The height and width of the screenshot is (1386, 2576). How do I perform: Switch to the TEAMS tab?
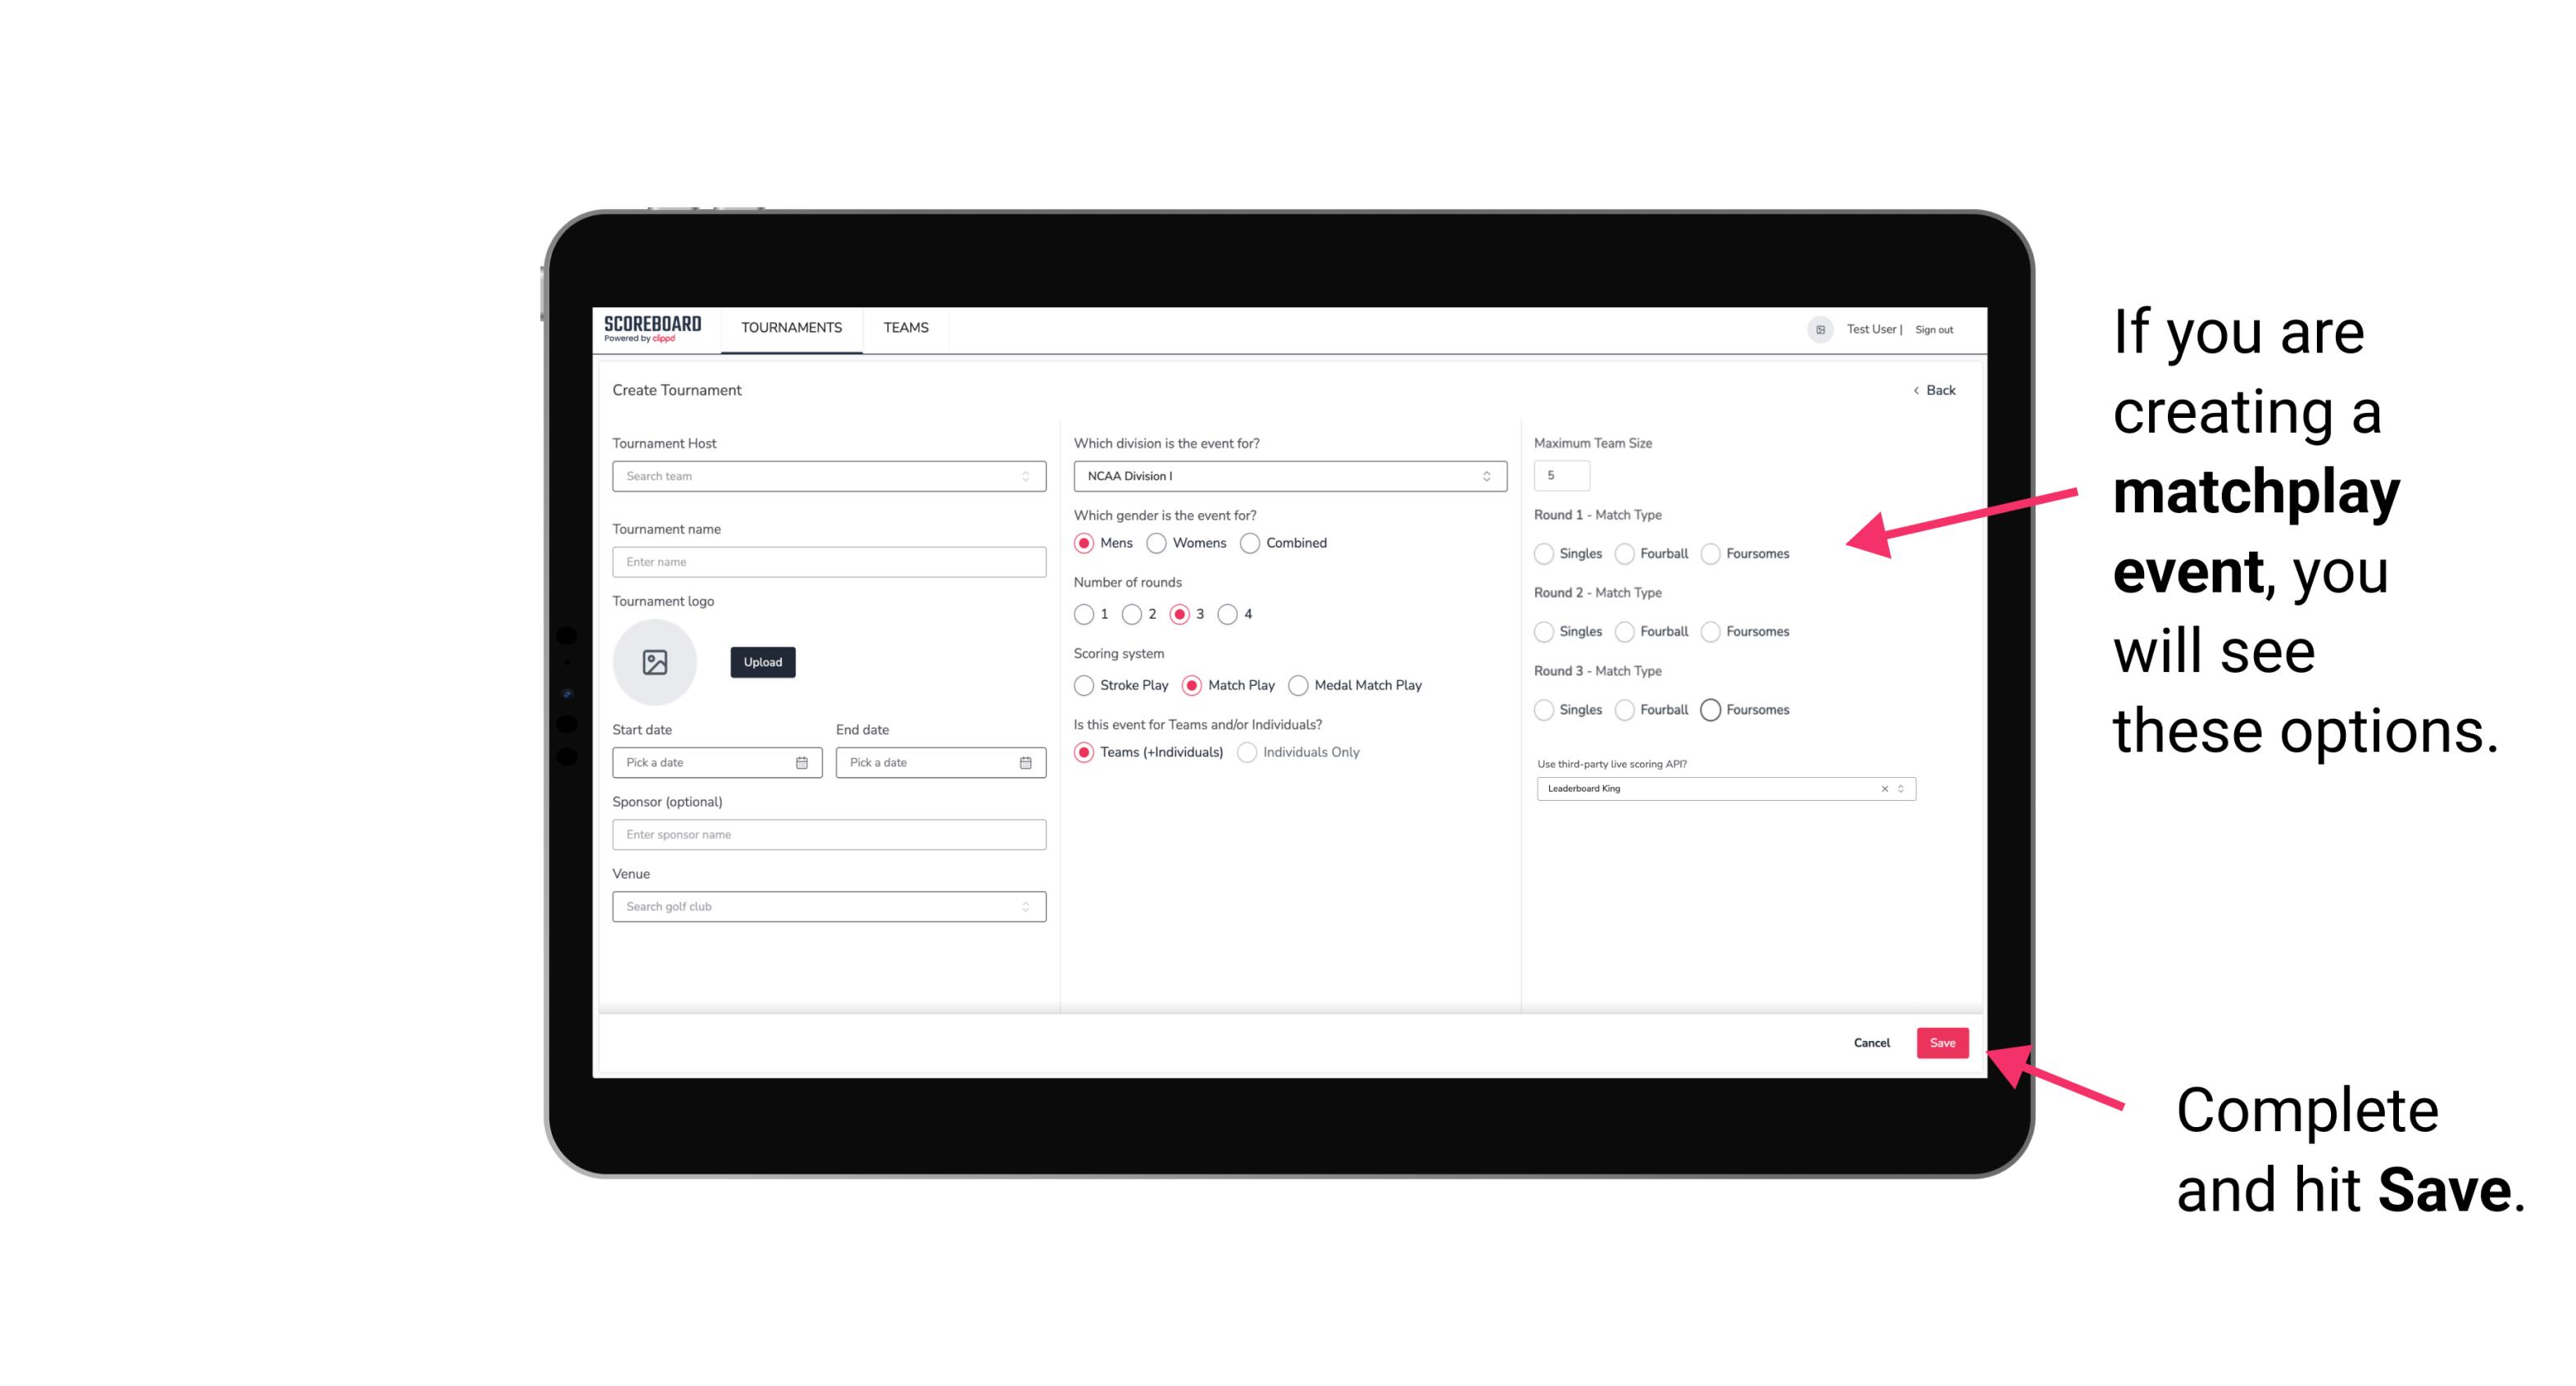pyautogui.click(x=904, y=328)
